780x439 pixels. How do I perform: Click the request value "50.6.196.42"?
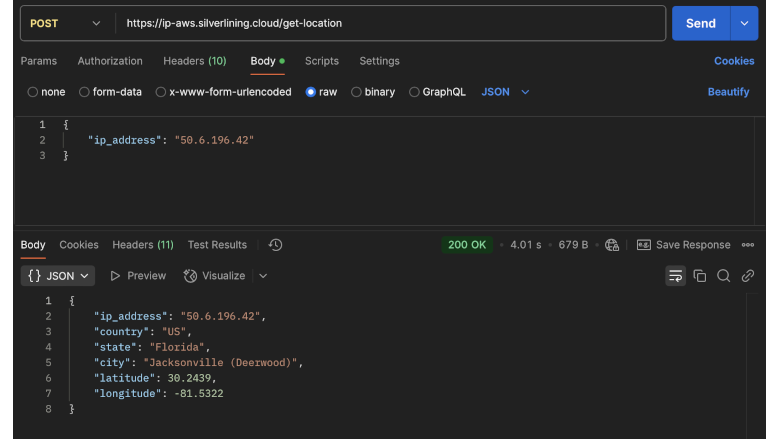214,140
